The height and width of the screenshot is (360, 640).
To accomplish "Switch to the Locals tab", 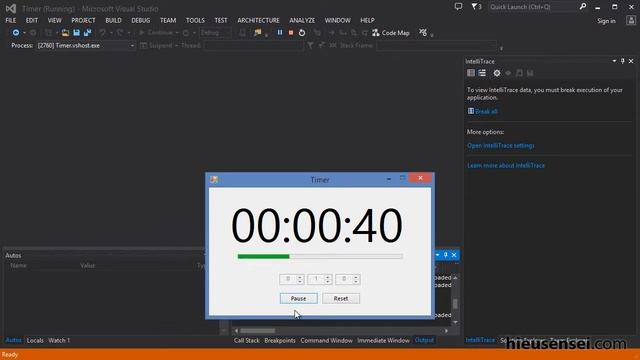I will (x=35, y=340).
